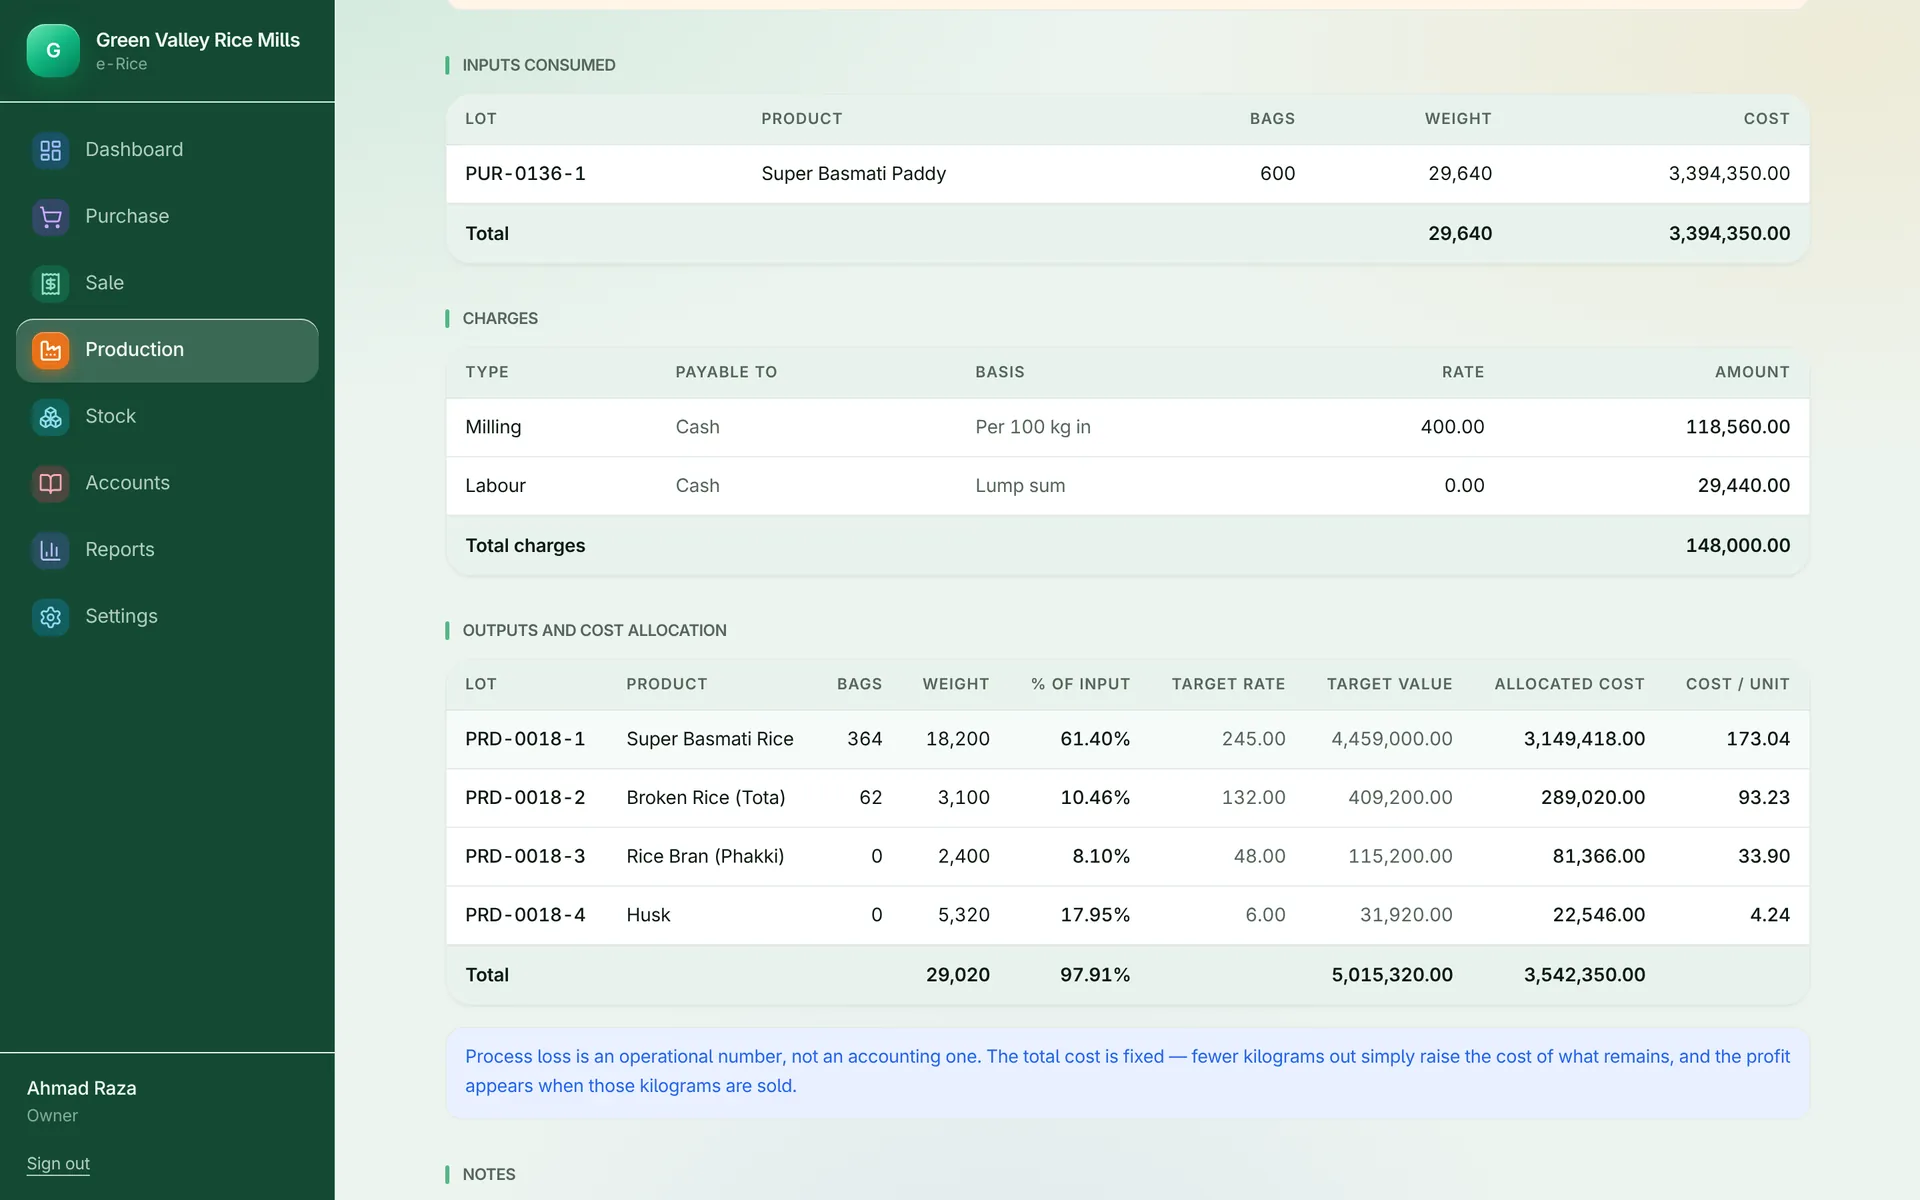Click the Per 100 kg in basis cell
Viewport: 1920px width, 1200px height.
tap(1033, 427)
